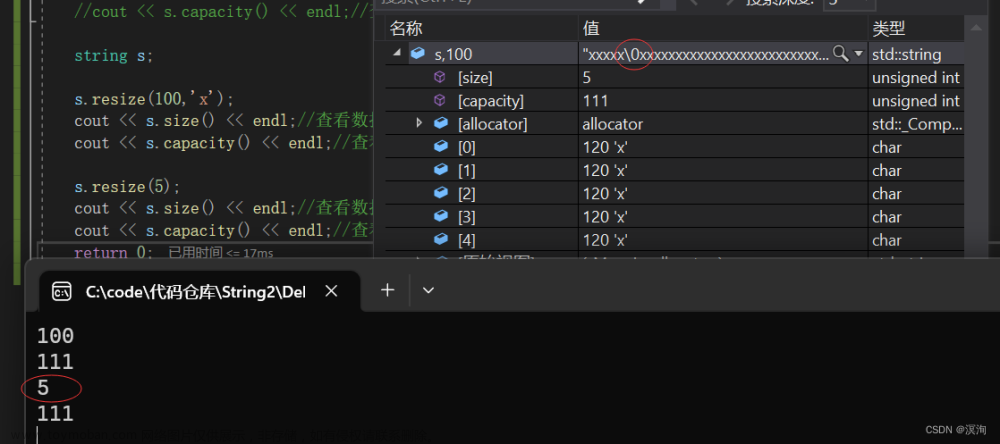This screenshot has height=444, width=1000.
Task: Select element row [2]
Action: [x=675, y=193]
